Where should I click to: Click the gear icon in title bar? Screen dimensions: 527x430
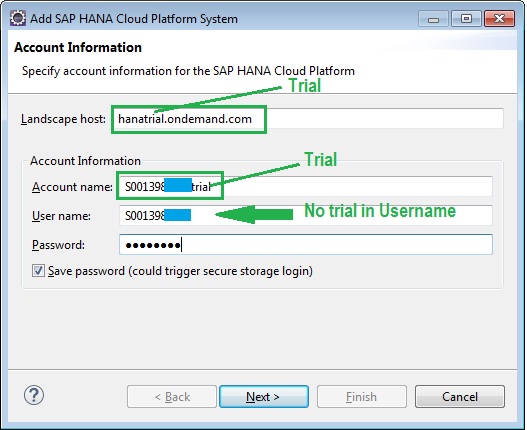point(18,18)
